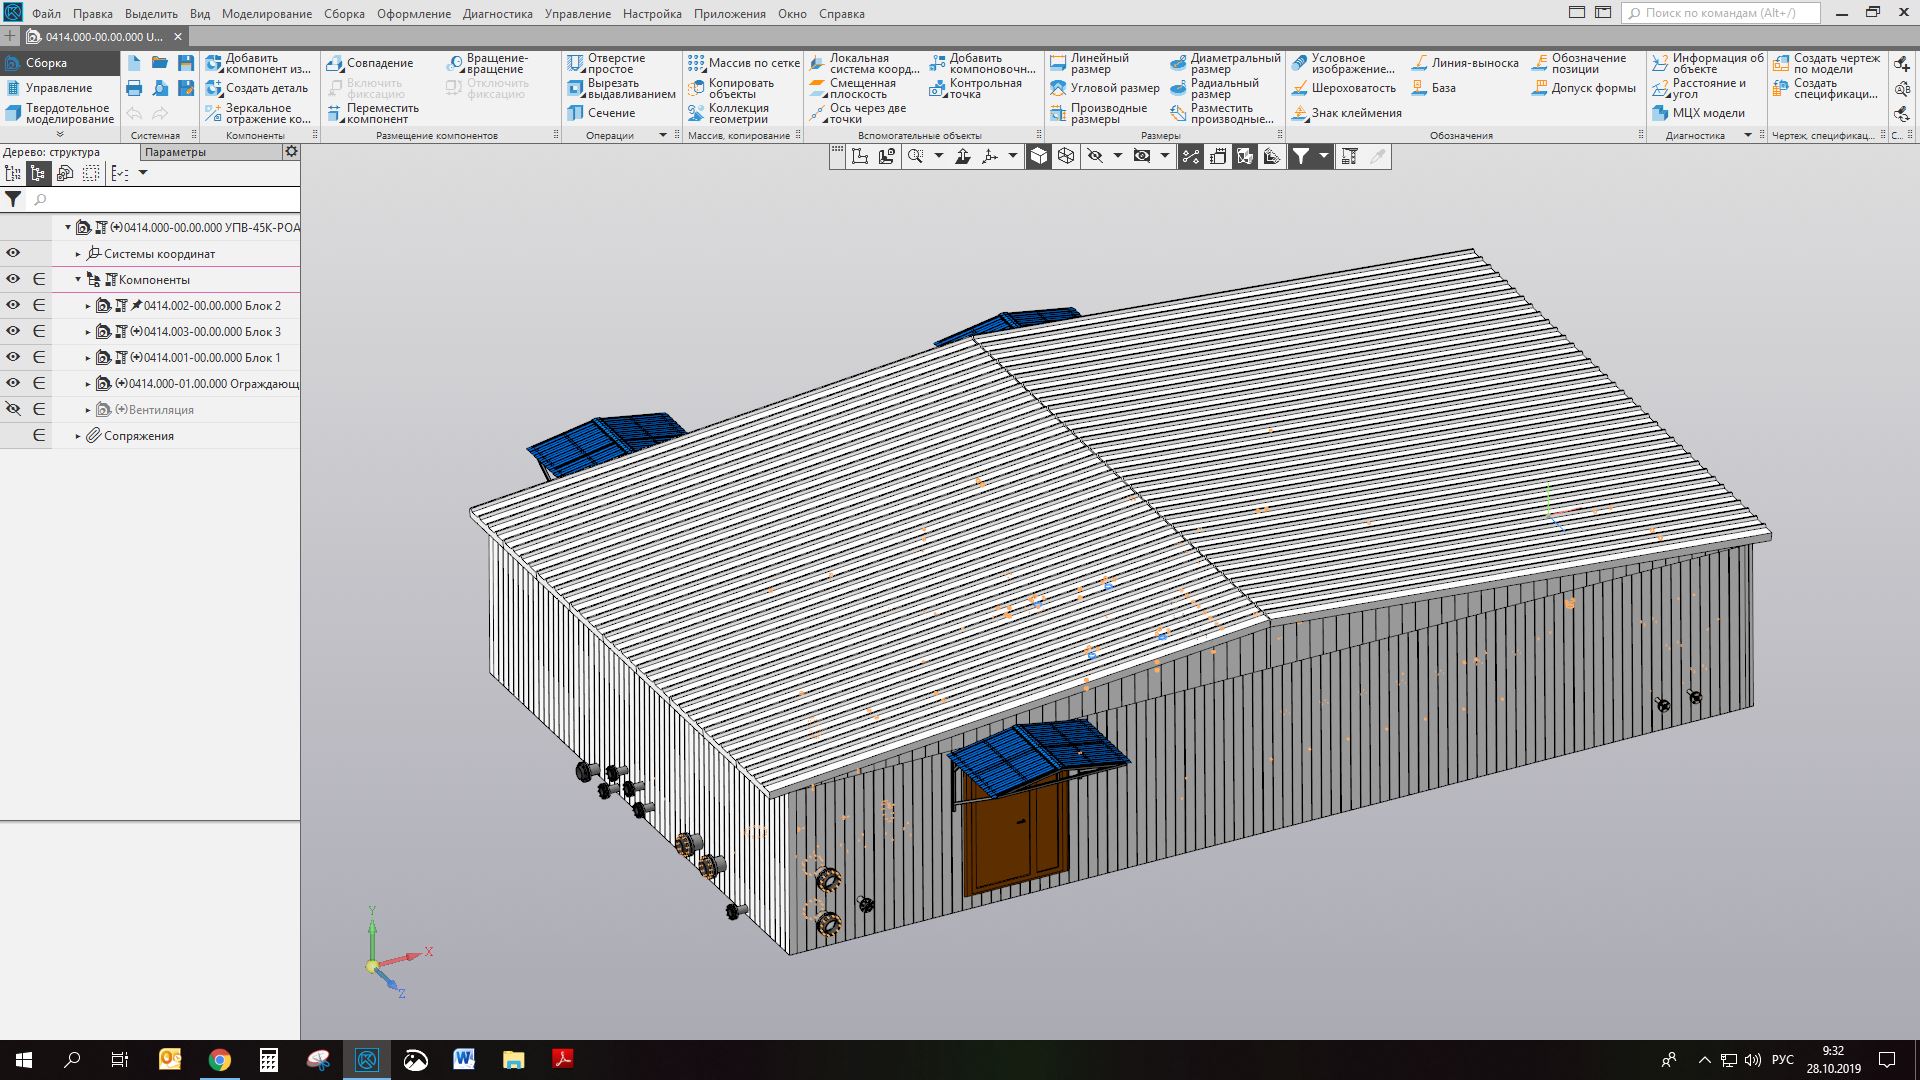Show hidden Вентиляция component via eye
Screen dimensions: 1920x1080
[13, 409]
